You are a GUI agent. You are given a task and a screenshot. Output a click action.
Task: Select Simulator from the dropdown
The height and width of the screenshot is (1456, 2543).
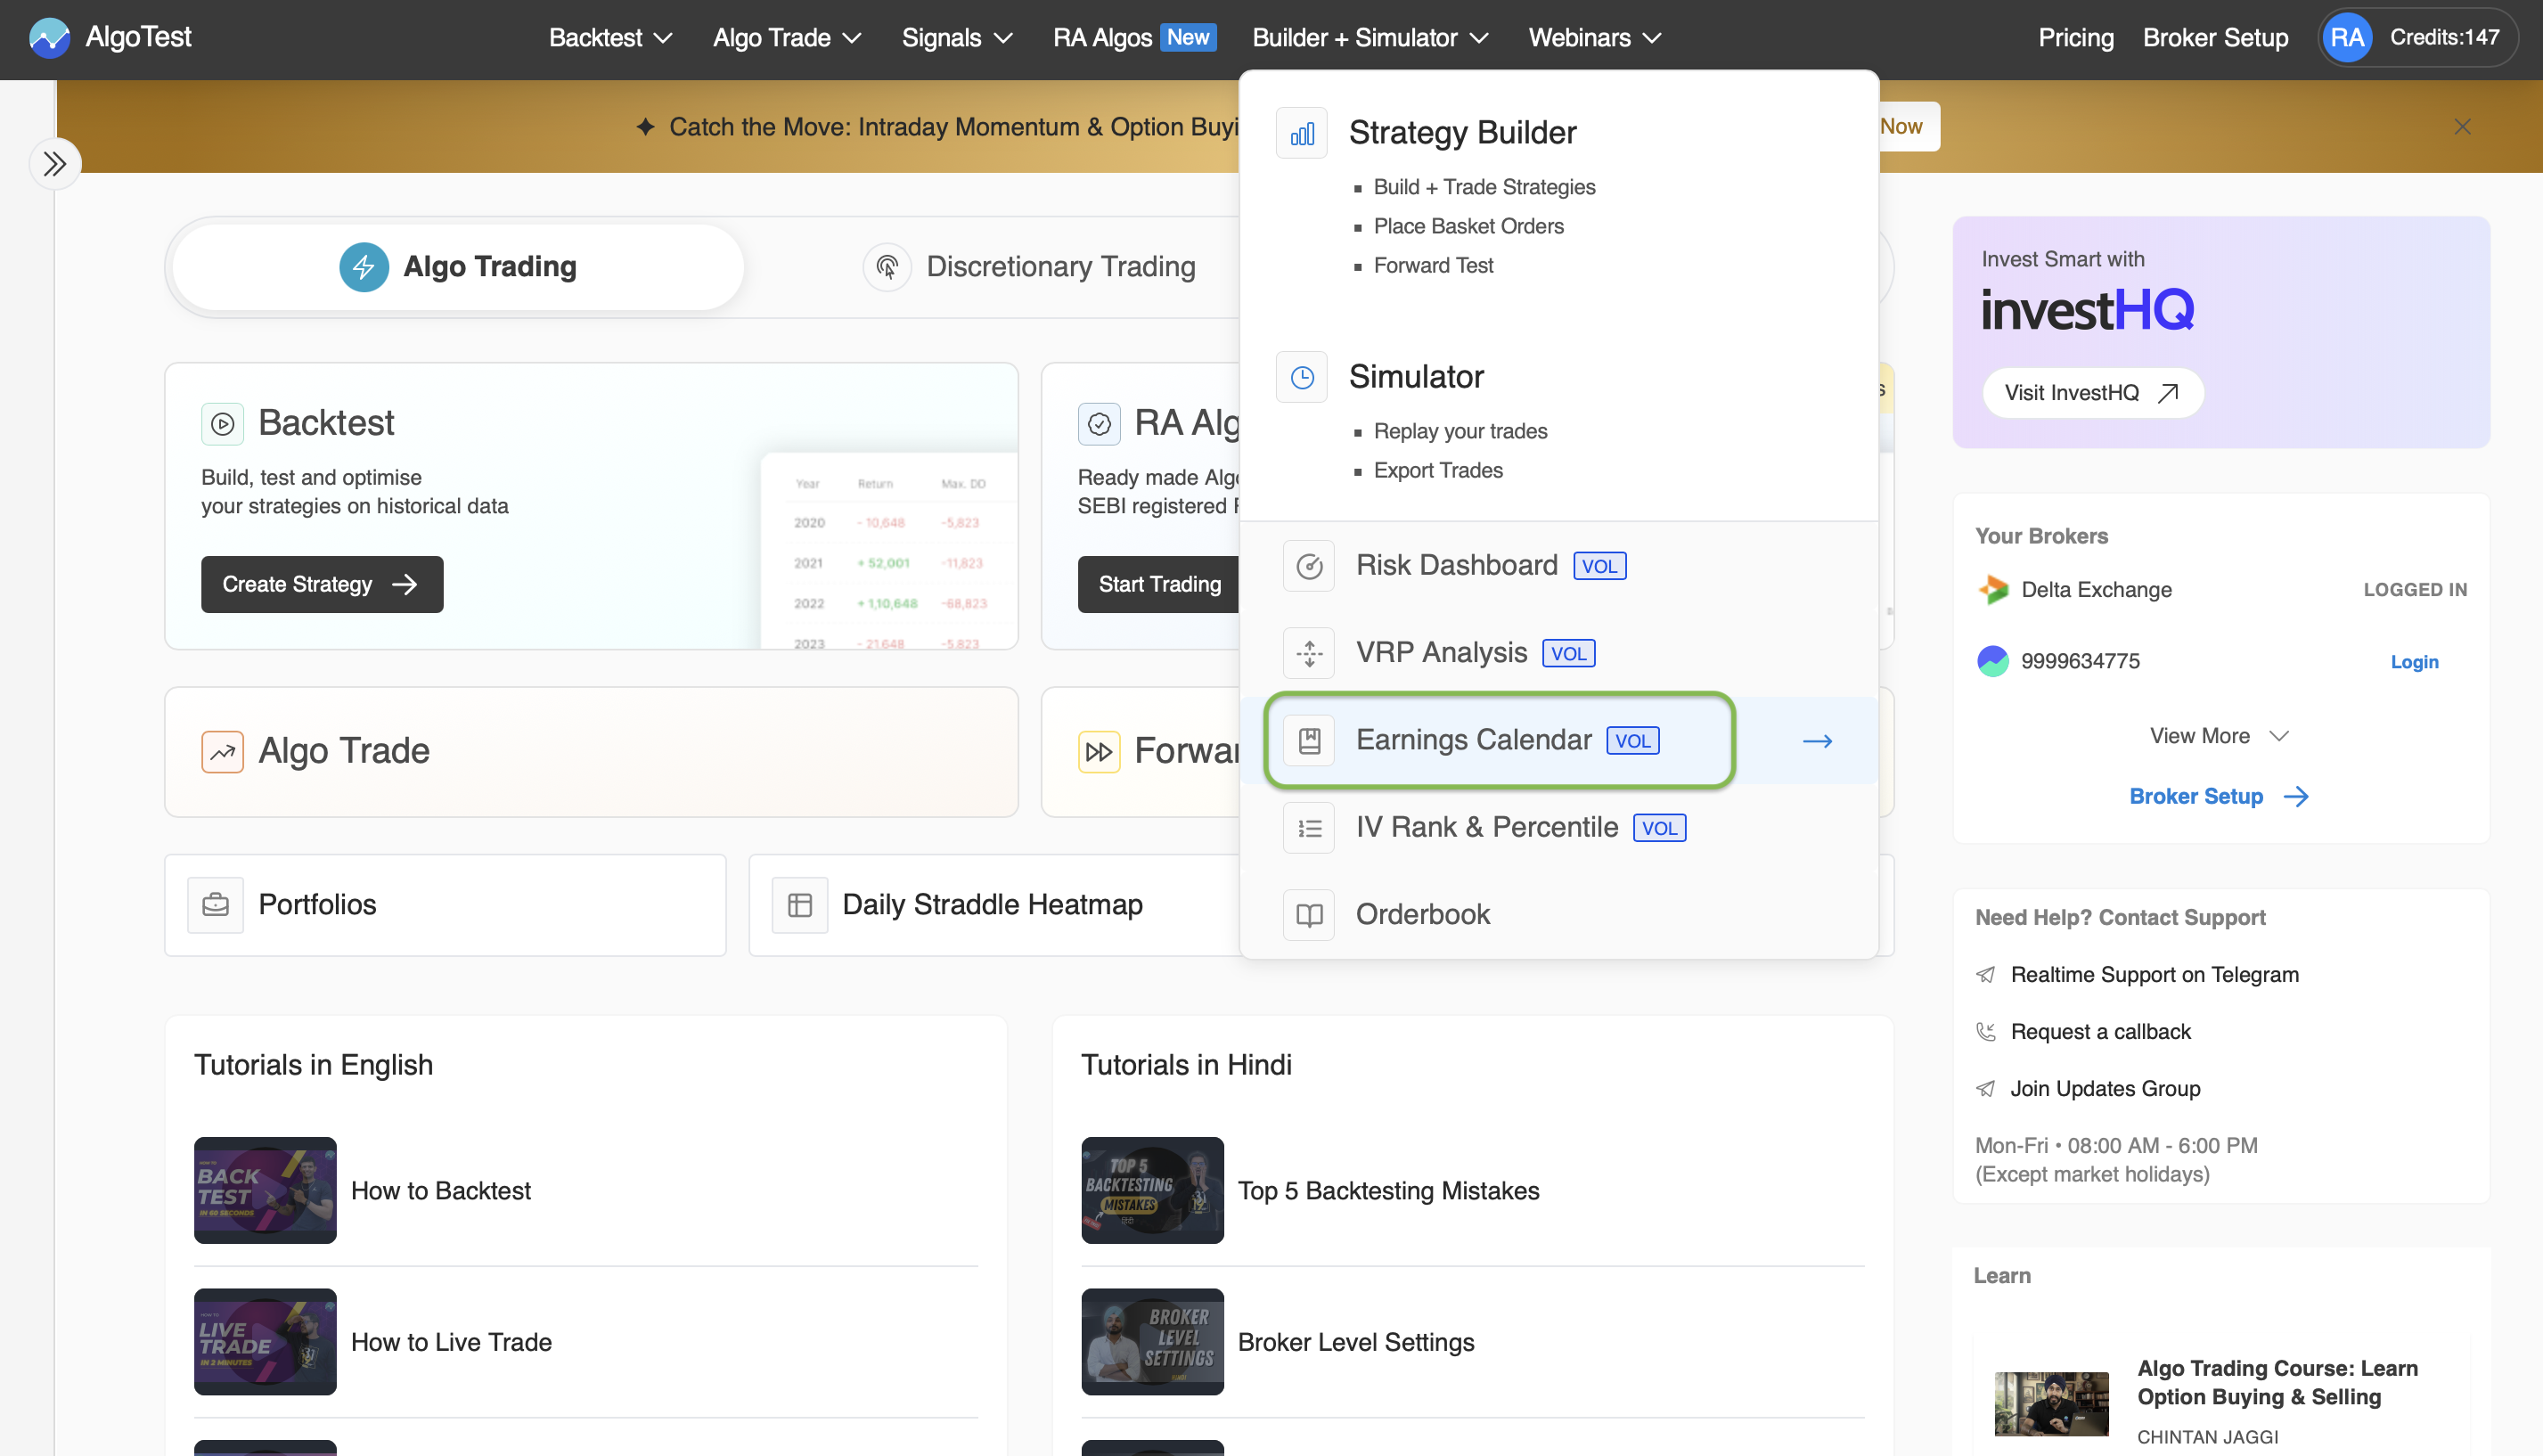(1416, 377)
